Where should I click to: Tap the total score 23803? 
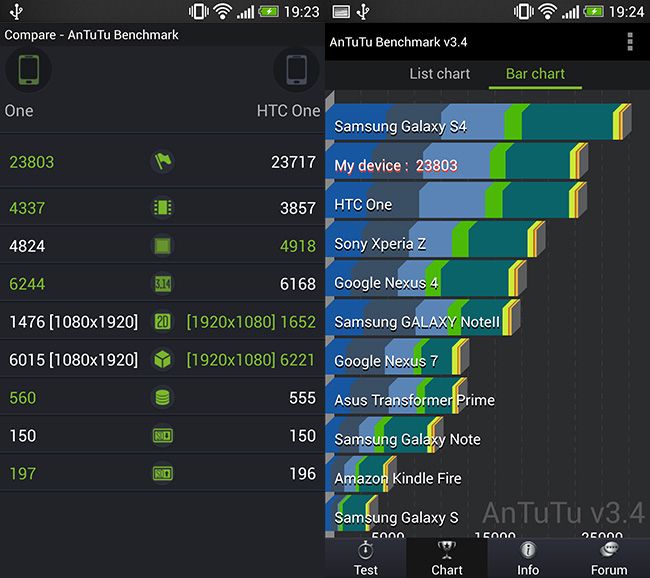(x=32, y=162)
